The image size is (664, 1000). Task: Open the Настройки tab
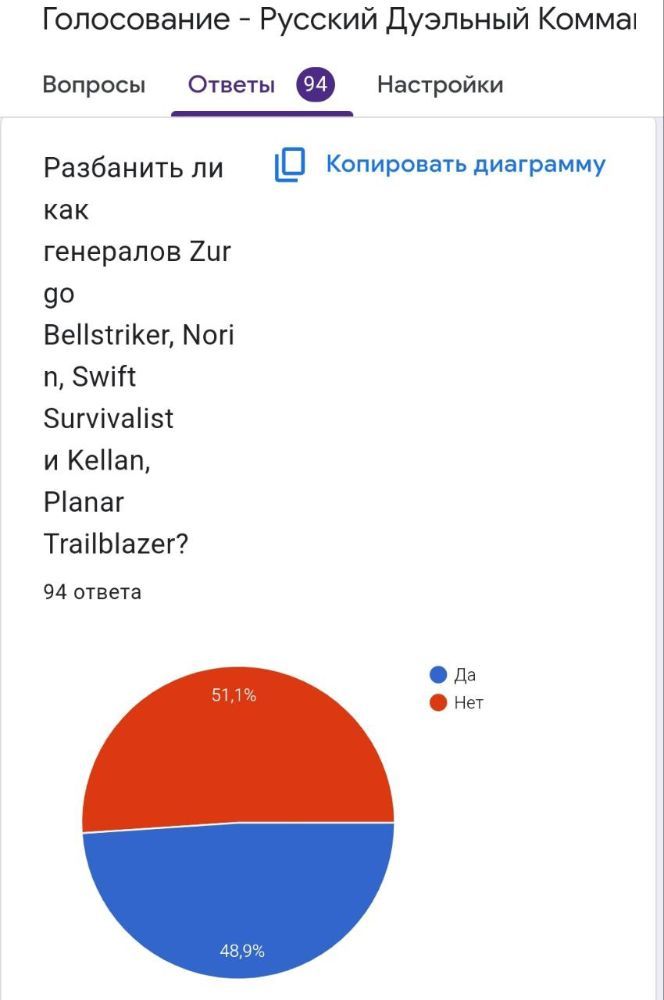pyautogui.click(x=440, y=85)
